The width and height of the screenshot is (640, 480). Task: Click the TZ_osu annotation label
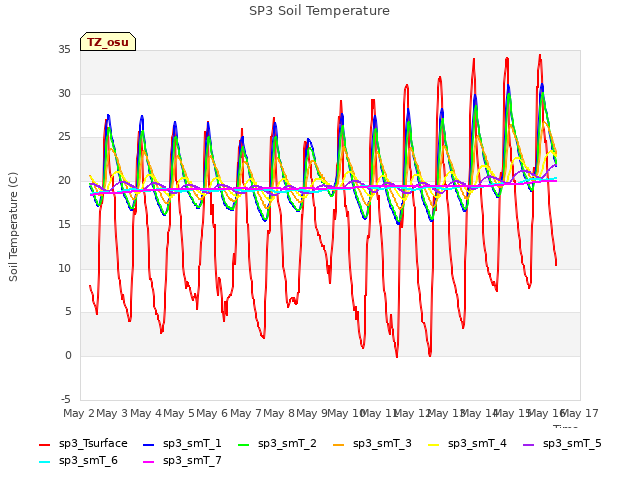click(x=108, y=42)
